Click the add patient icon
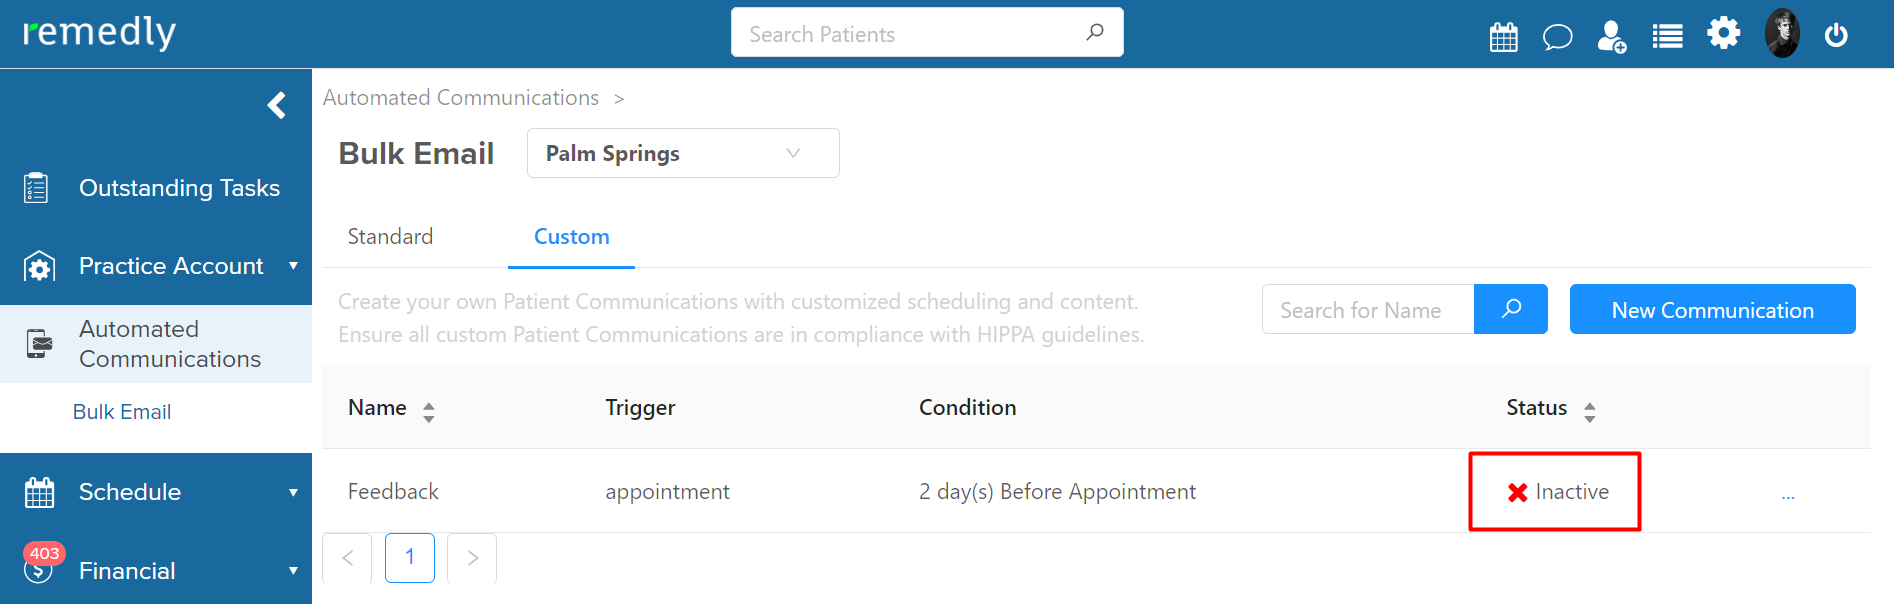 pyautogui.click(x=1611, y=37)
